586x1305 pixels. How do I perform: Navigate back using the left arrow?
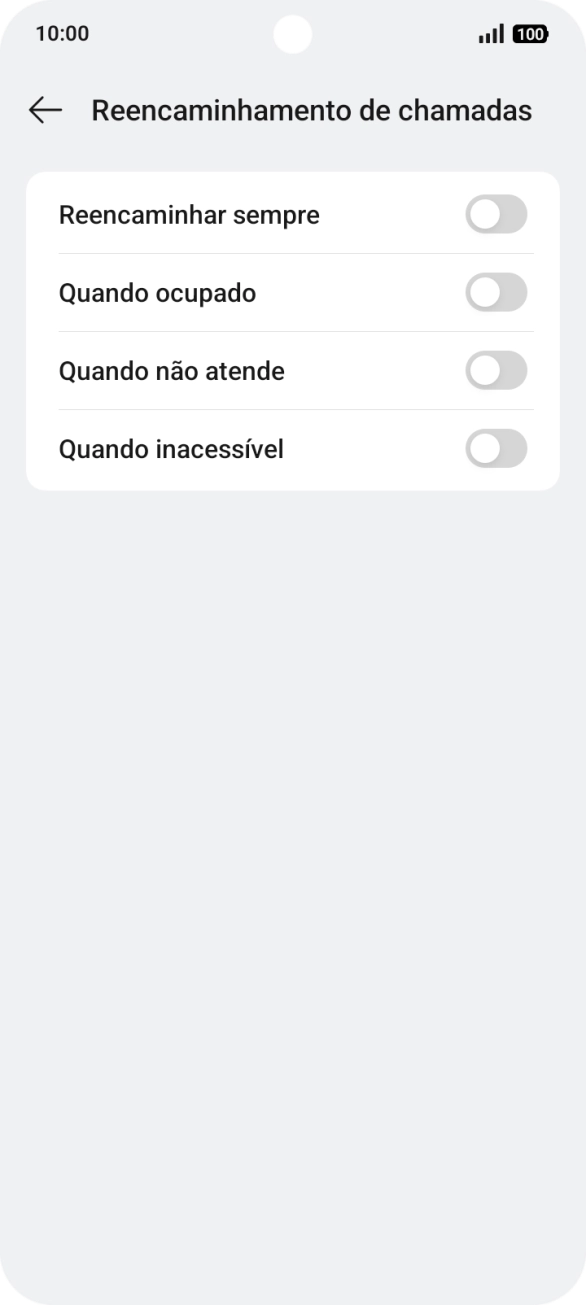44,110
